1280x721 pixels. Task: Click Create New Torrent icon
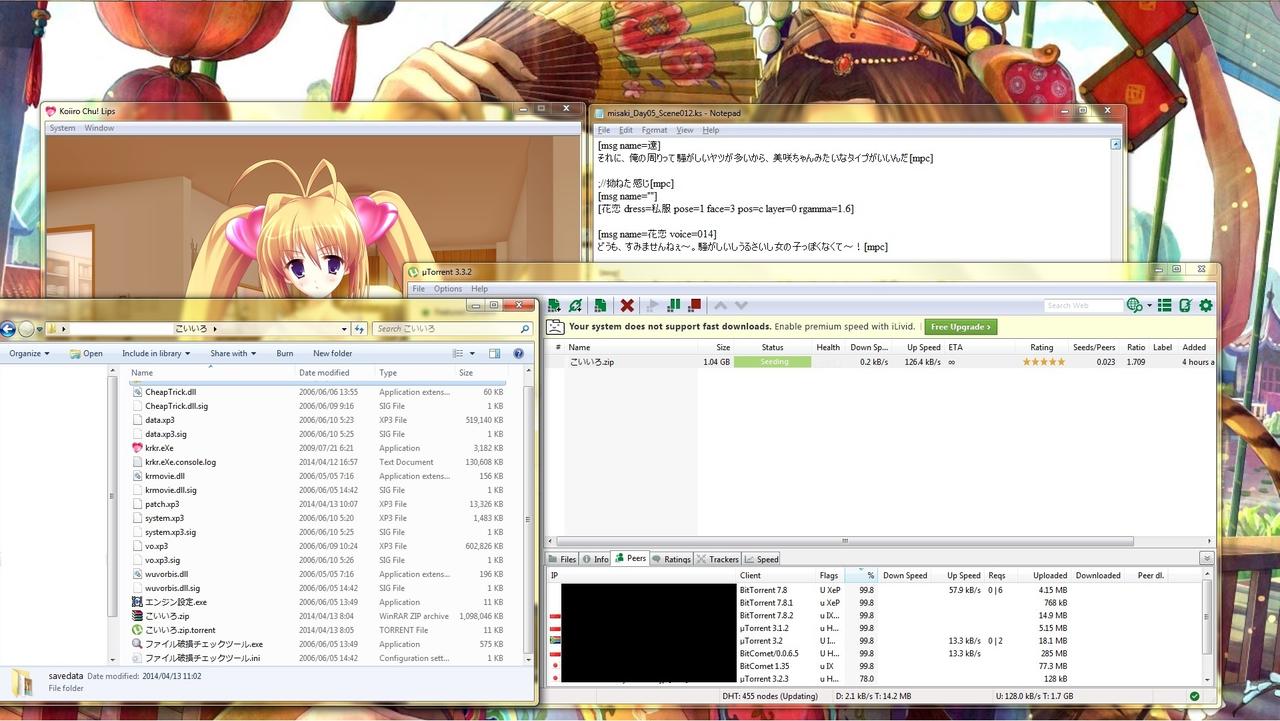(600, 306)
